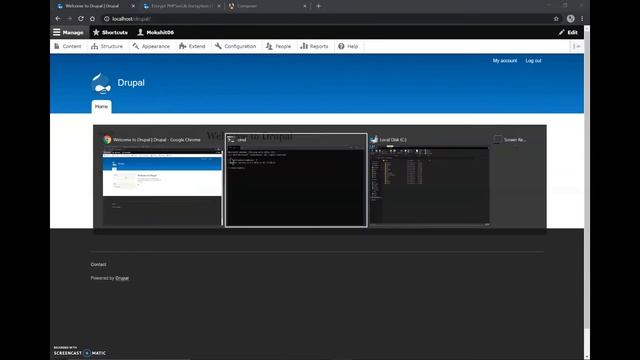The height and width of the screenshot is (360, 640).
Task: Click the Powered by Drupal link
Action: coord(122,278)
